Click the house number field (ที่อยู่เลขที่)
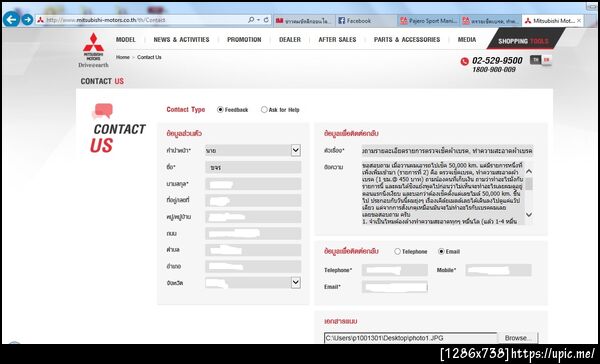 [253, 200]
